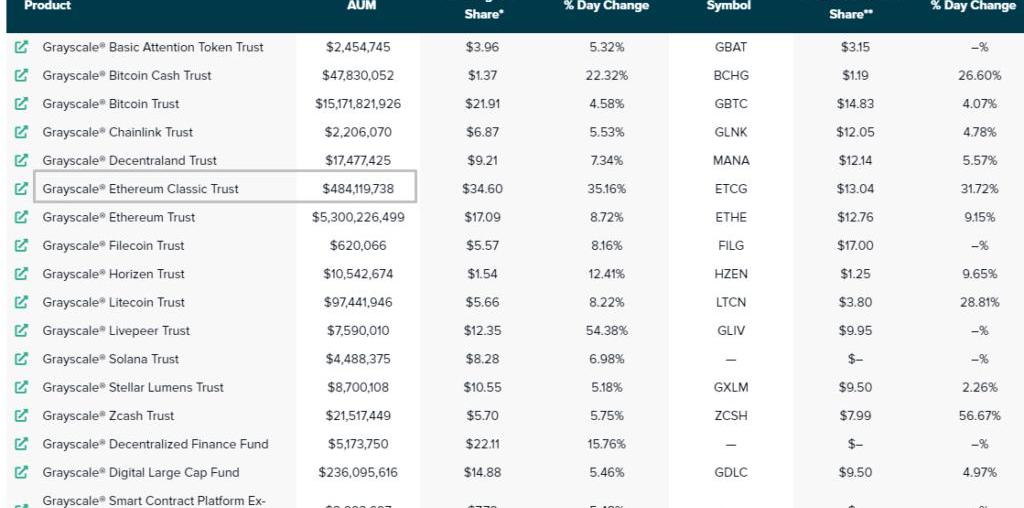Click the Product column header
Screen dimensions: 1024x508
coord(47,6)
